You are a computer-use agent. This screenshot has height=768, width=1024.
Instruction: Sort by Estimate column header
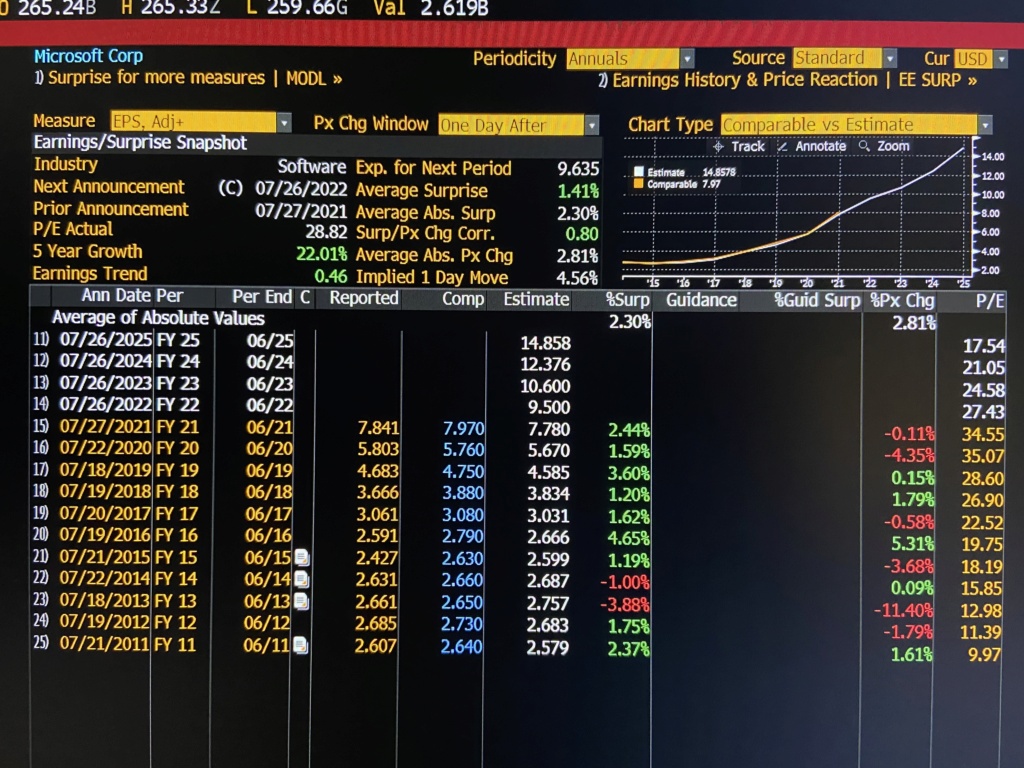(536, 300)
